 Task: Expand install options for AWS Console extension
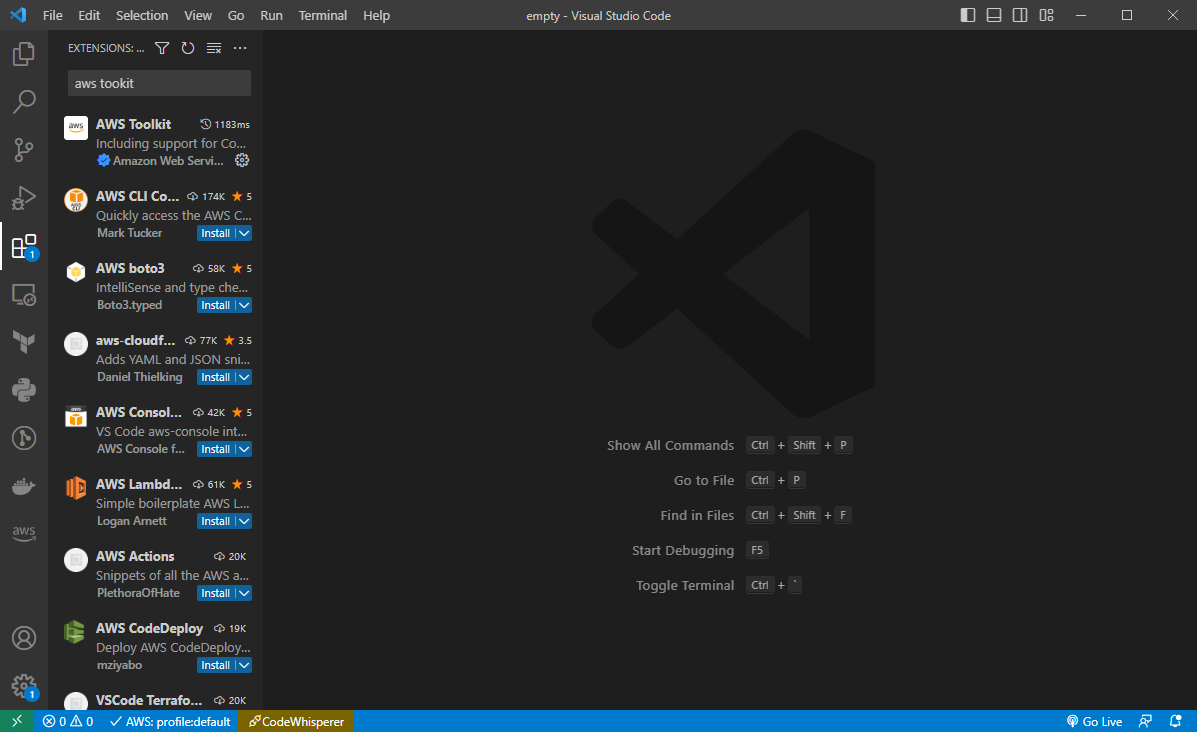click(244, 450)
